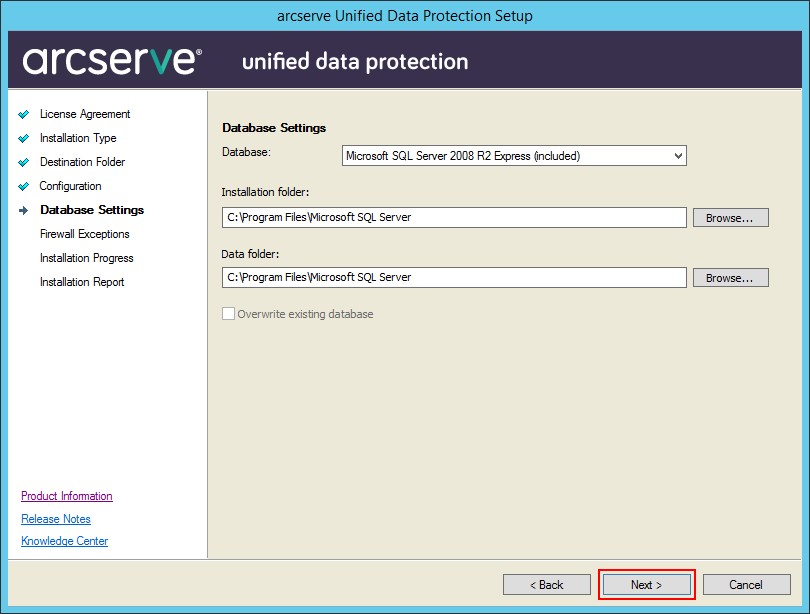Click the window title 'arcserve Unified Data Protection Setup'
Image resolution: width=810 pixels, height=614 pixels.
pos(405,16)
